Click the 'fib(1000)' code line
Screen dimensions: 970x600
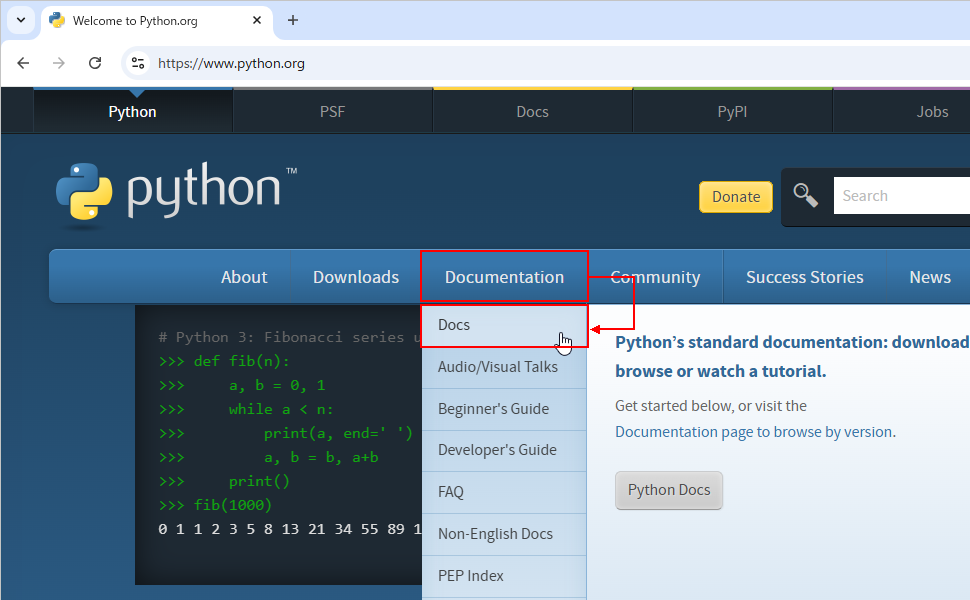point(215,505)
